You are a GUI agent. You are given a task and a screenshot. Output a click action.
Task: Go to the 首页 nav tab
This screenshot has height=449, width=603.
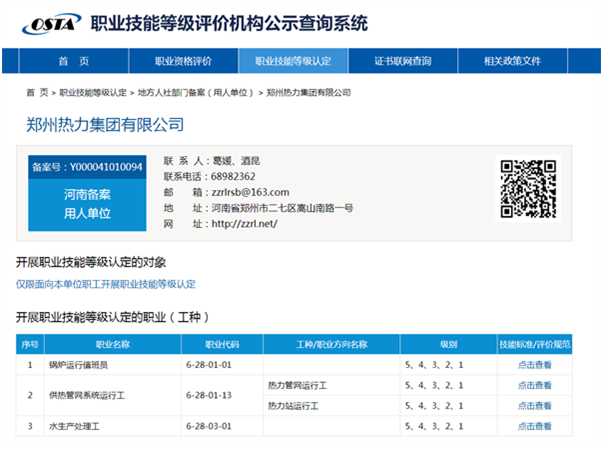coord(73,61)
